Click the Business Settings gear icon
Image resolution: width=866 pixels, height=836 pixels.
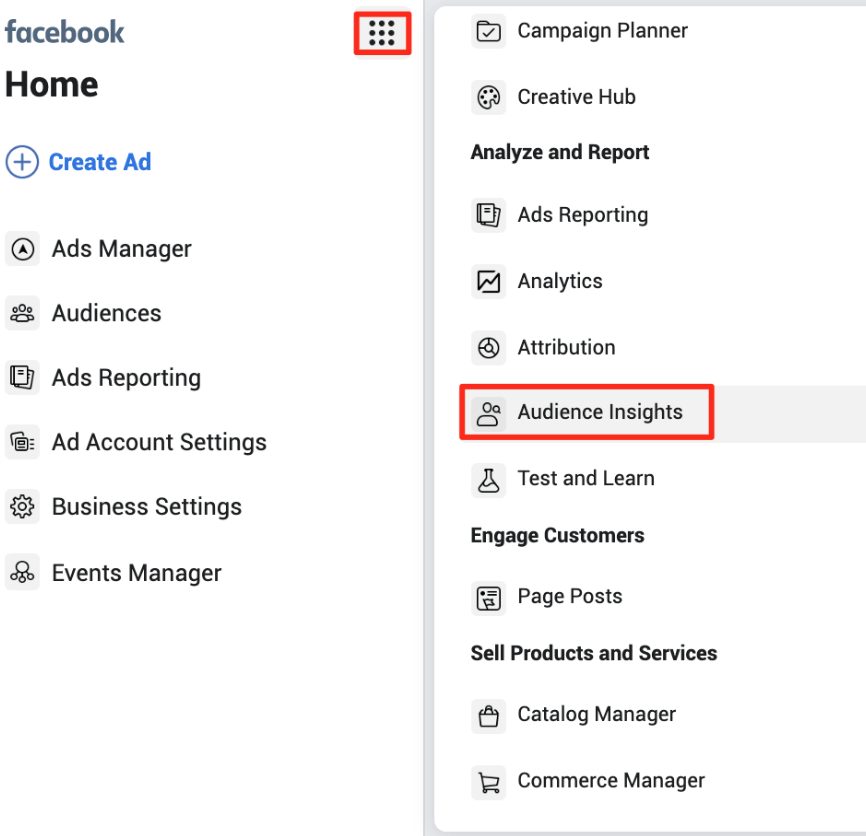pyautogui.click(x=22, y=506)
